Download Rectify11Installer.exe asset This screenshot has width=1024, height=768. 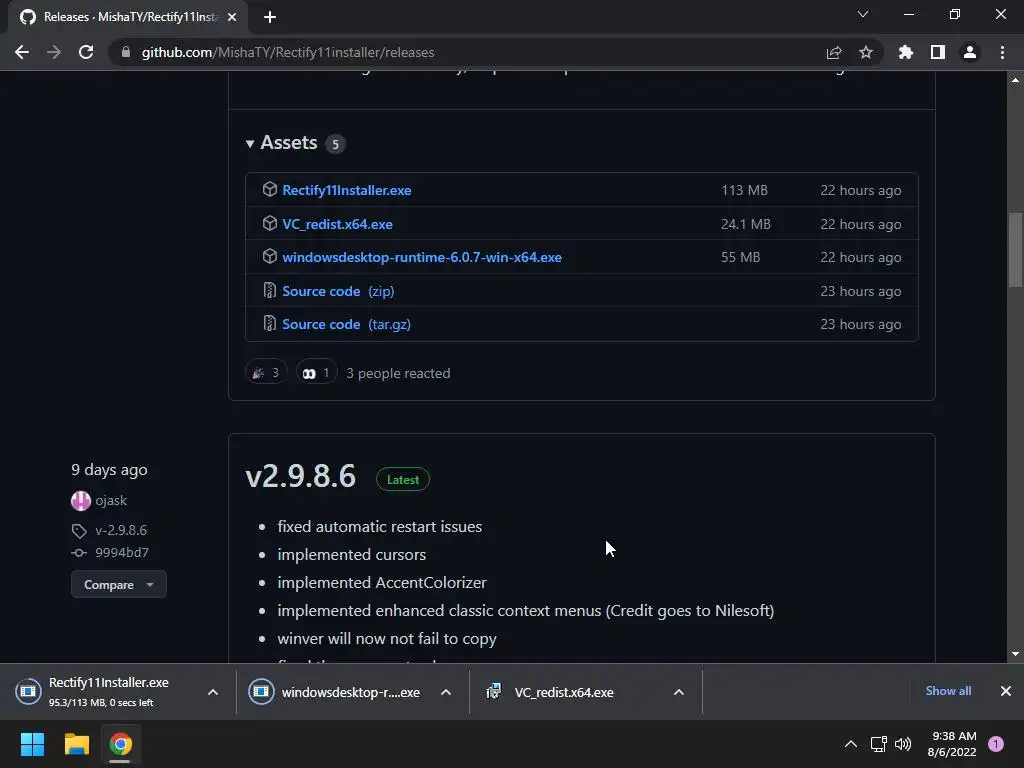click(347, 190)
